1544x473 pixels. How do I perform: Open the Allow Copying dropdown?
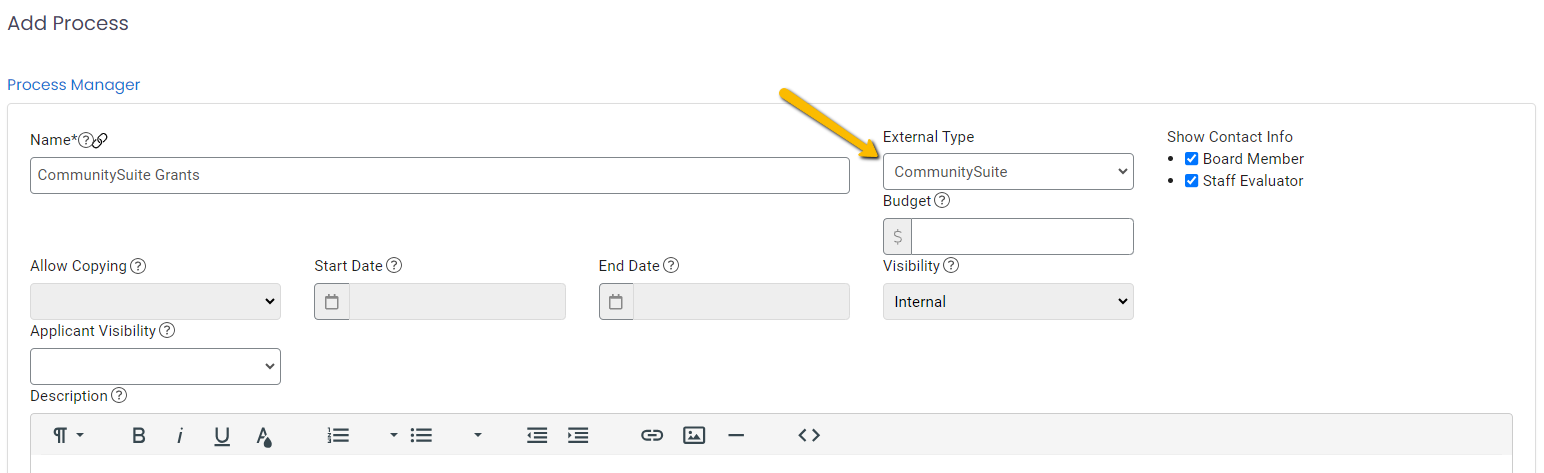coord(155,302)
